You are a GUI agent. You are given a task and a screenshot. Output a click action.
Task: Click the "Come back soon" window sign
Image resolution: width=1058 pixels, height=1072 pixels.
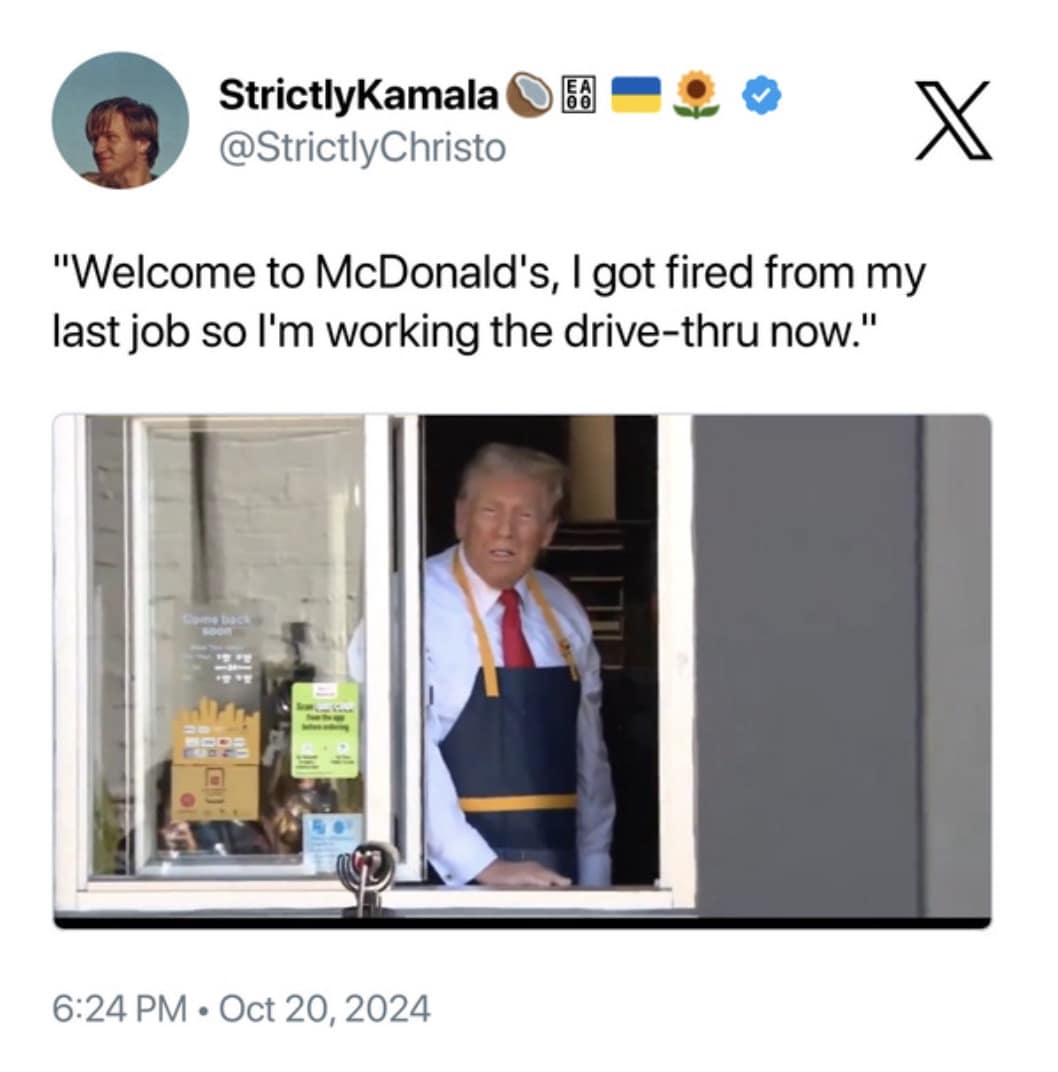click(x=217, y=624)
